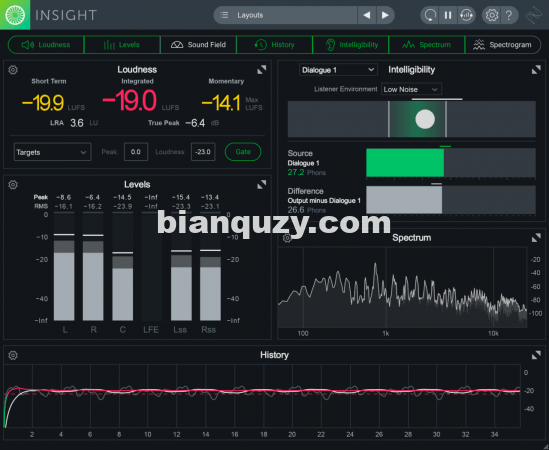This screenshot has width=549, height=450.
Task: Expand the History panel
Action: point(536,355)
